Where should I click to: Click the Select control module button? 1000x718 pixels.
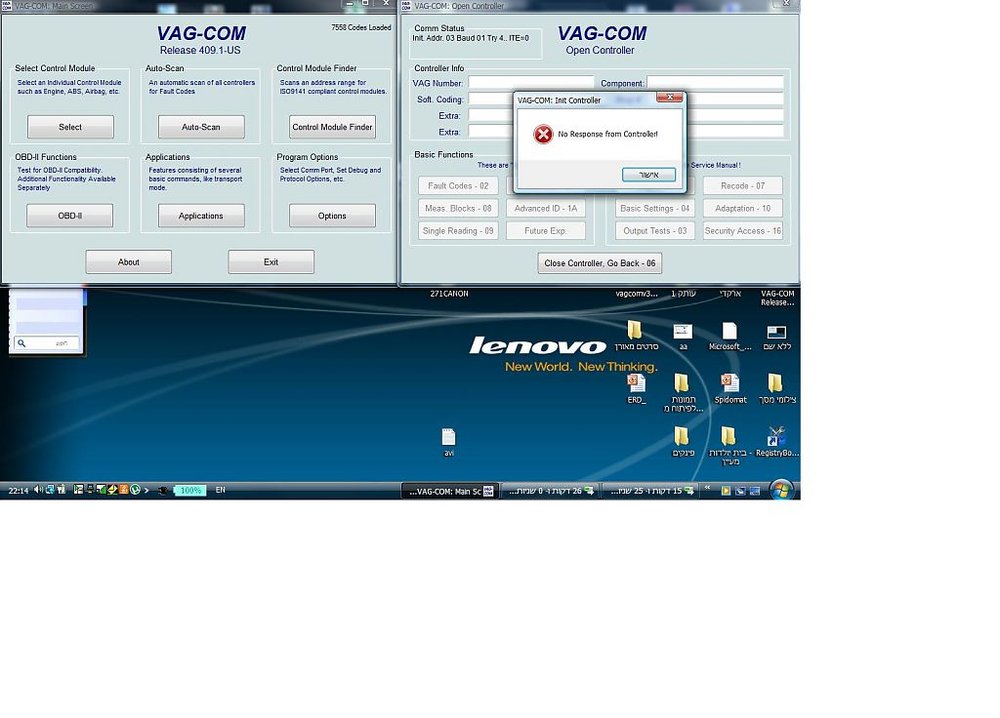point(70,127)
